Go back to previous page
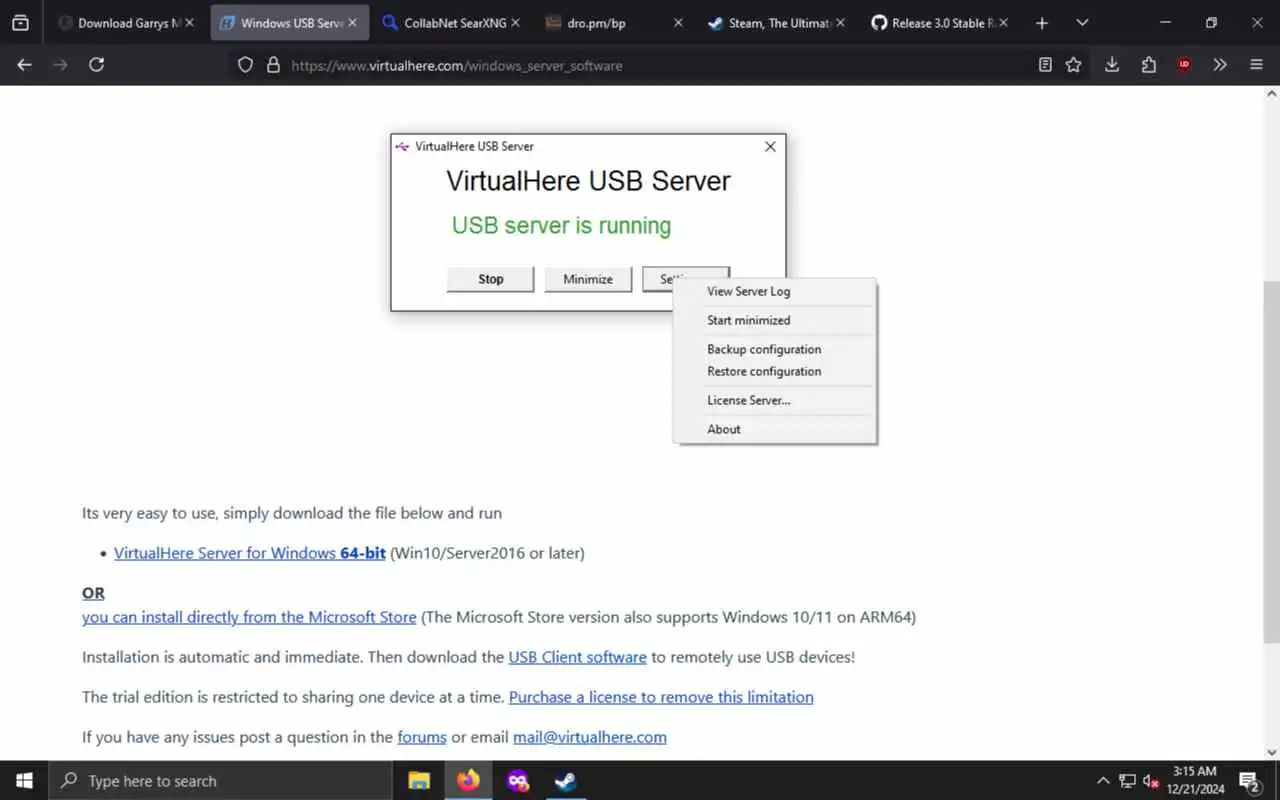The width and height of the screenshot is (1280, 800). (25, 65)
